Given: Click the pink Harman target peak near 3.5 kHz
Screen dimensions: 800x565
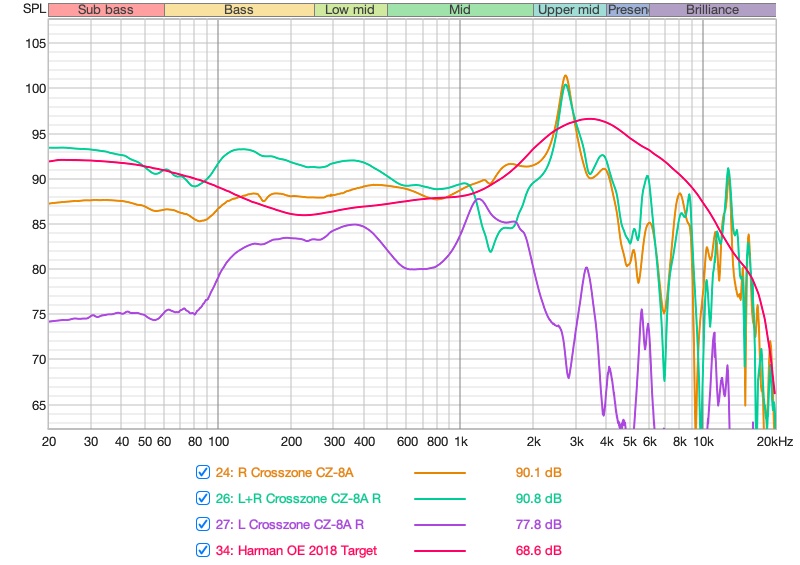Looking at the screenshot, I should click(590, 119).
